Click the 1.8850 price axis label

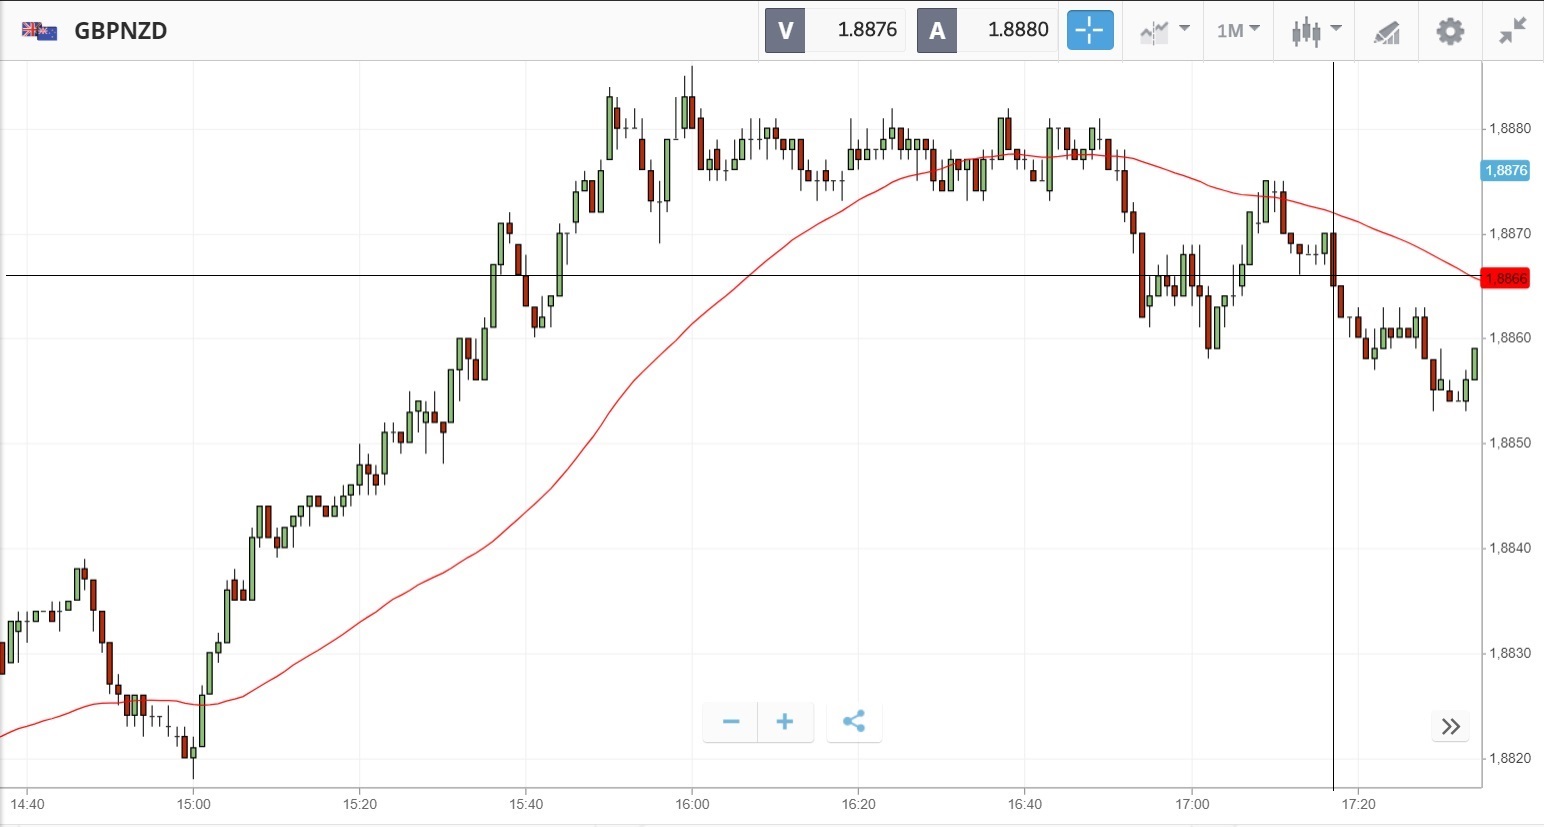coord(1510,443)
